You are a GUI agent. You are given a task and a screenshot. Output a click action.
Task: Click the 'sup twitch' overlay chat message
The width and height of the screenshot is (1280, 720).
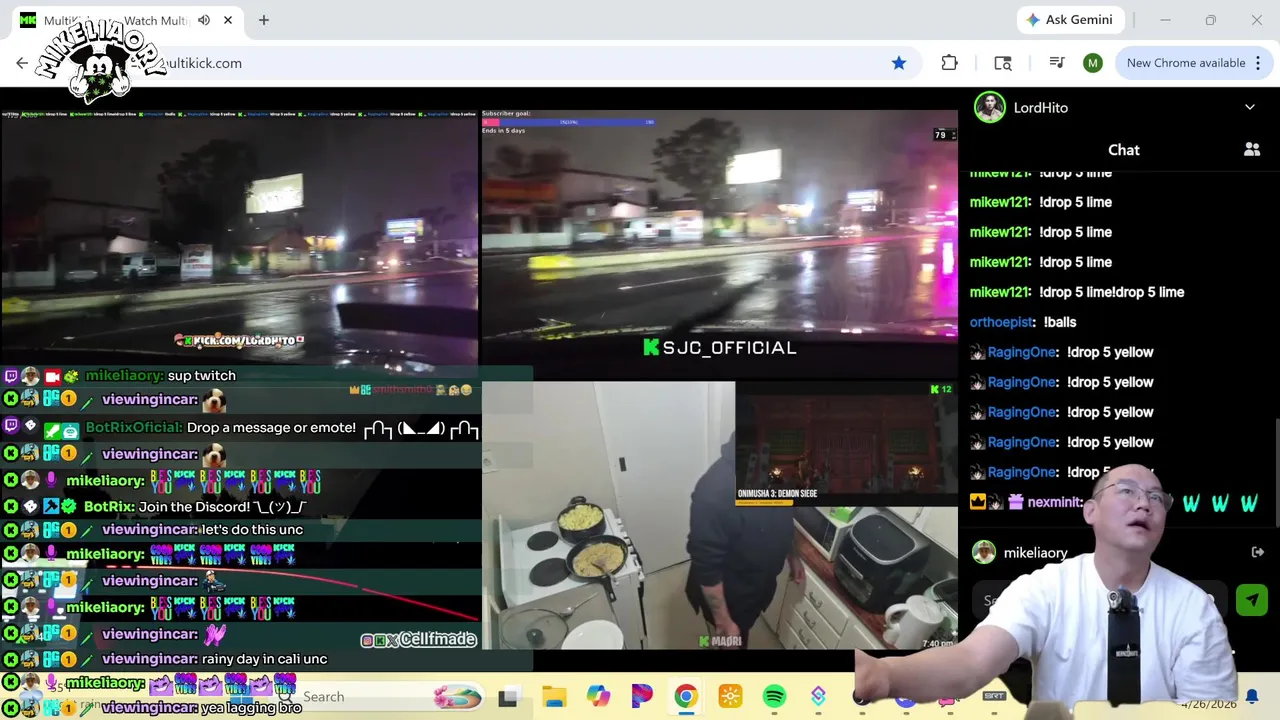click(202, 375)
